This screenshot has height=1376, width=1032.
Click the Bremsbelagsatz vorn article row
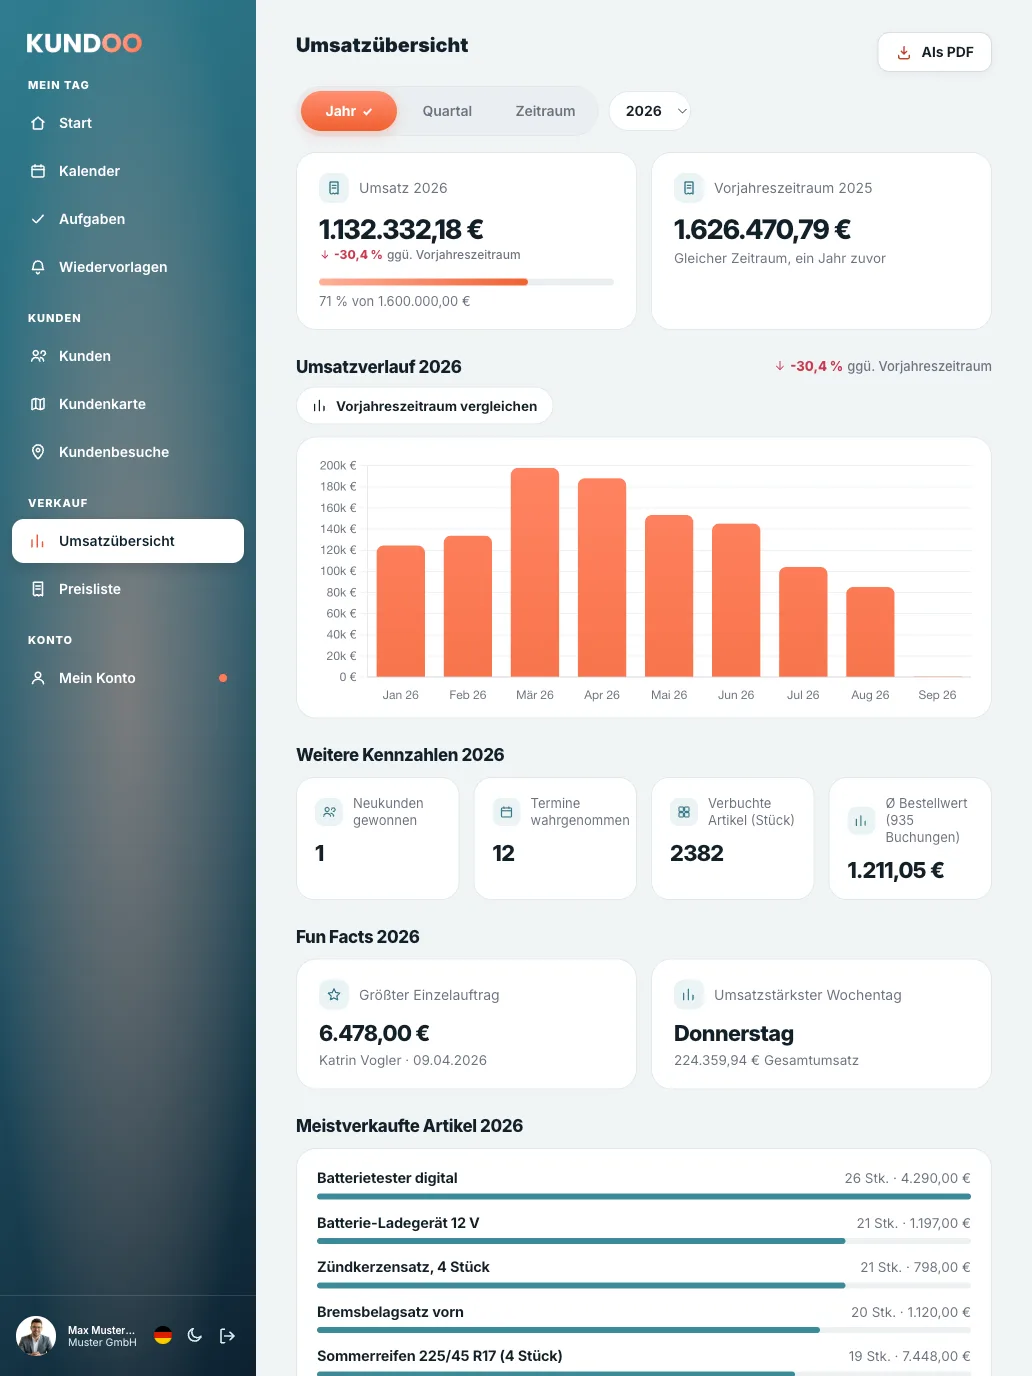tap(644, 1318)
